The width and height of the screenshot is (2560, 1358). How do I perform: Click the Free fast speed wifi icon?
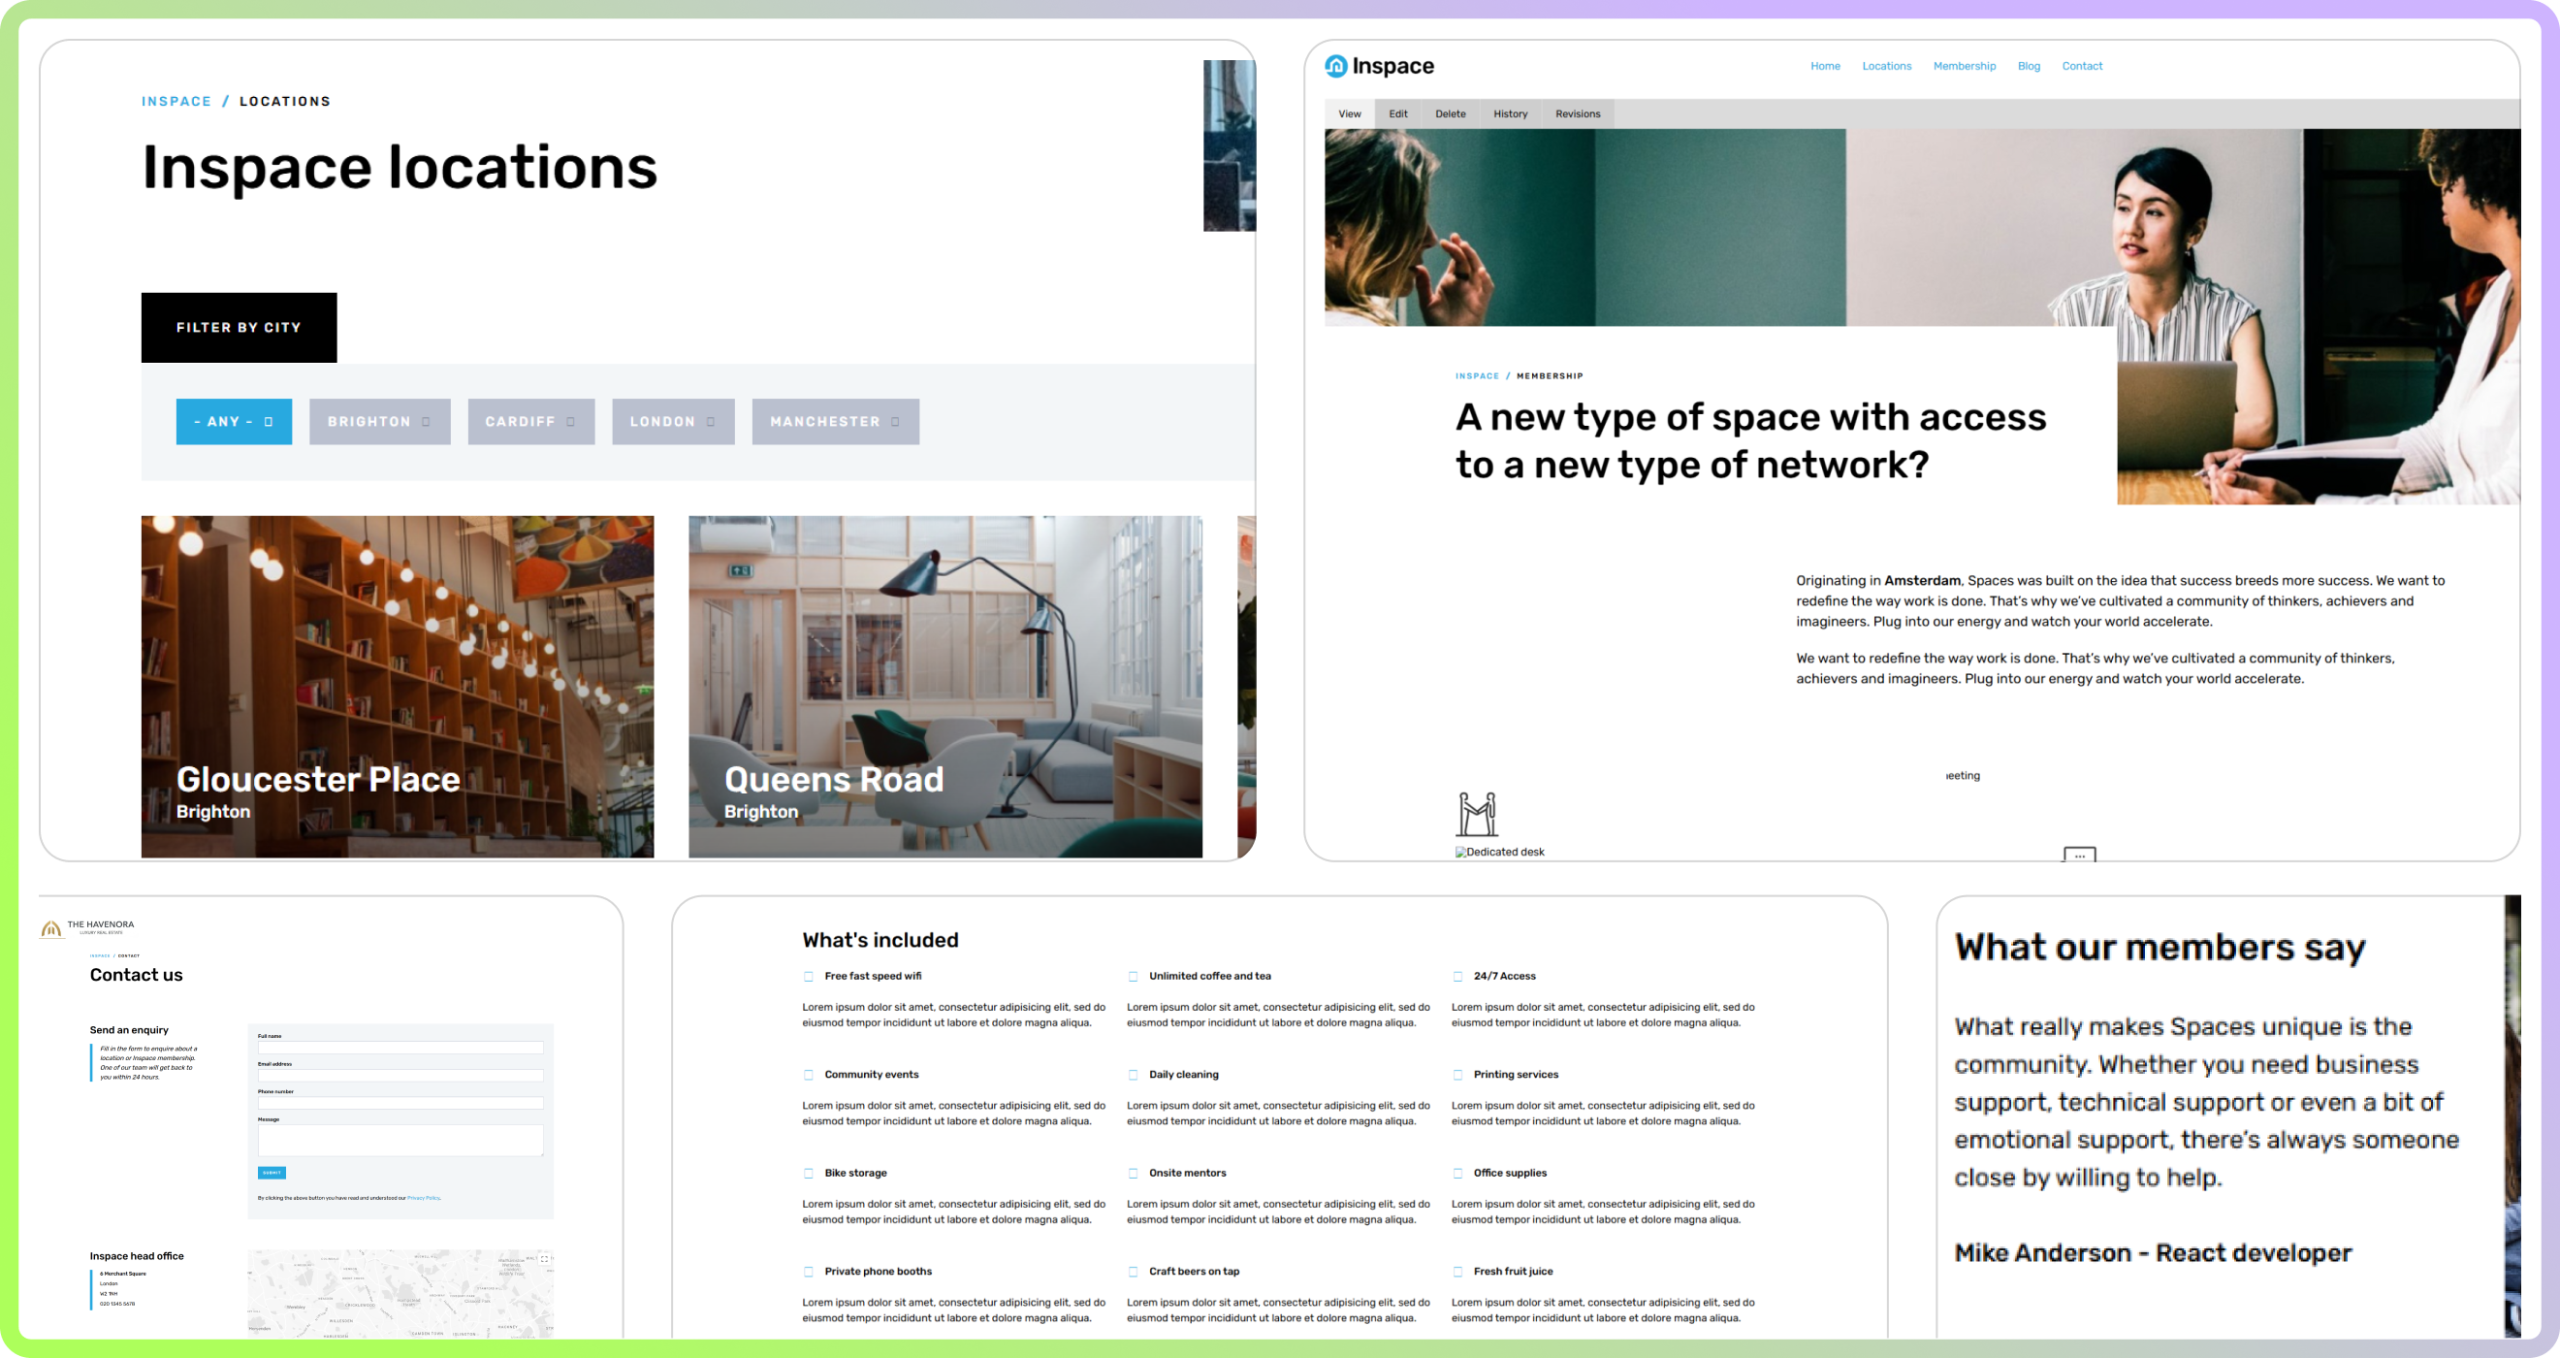(809, 976)
